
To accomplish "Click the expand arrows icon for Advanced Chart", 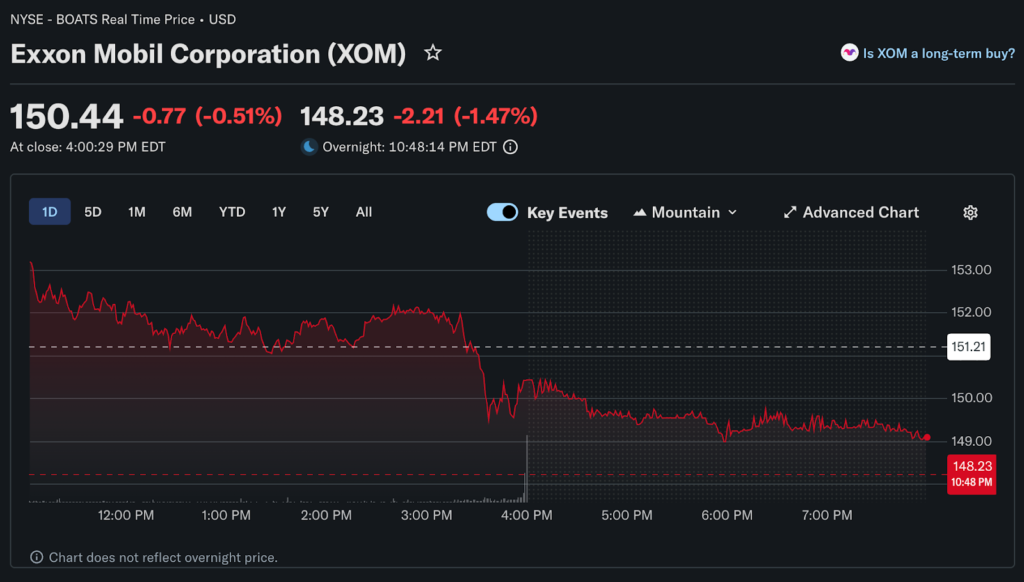I will tap(790, 212).
